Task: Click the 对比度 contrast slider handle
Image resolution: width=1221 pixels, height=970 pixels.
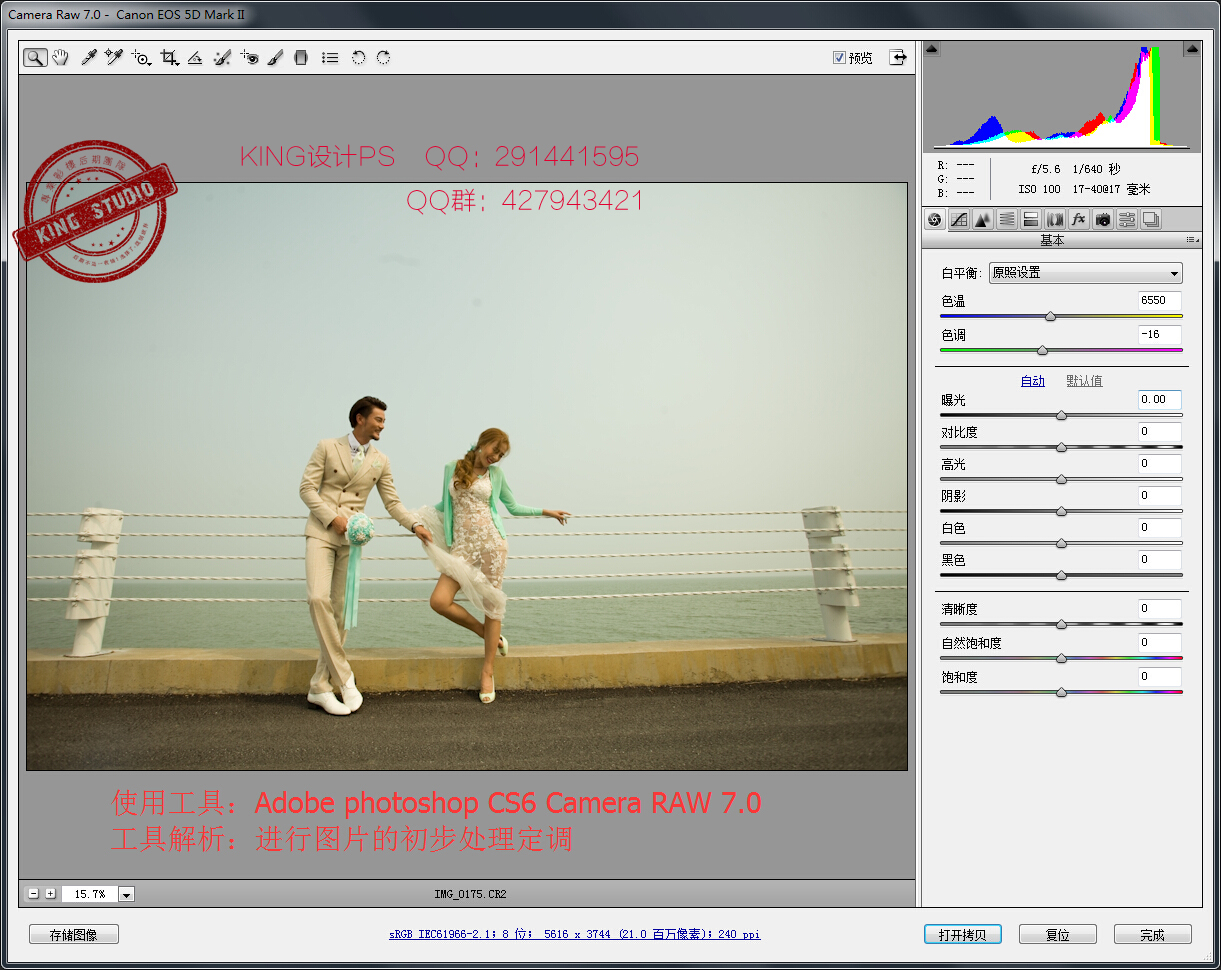Action: [1061, 447]
